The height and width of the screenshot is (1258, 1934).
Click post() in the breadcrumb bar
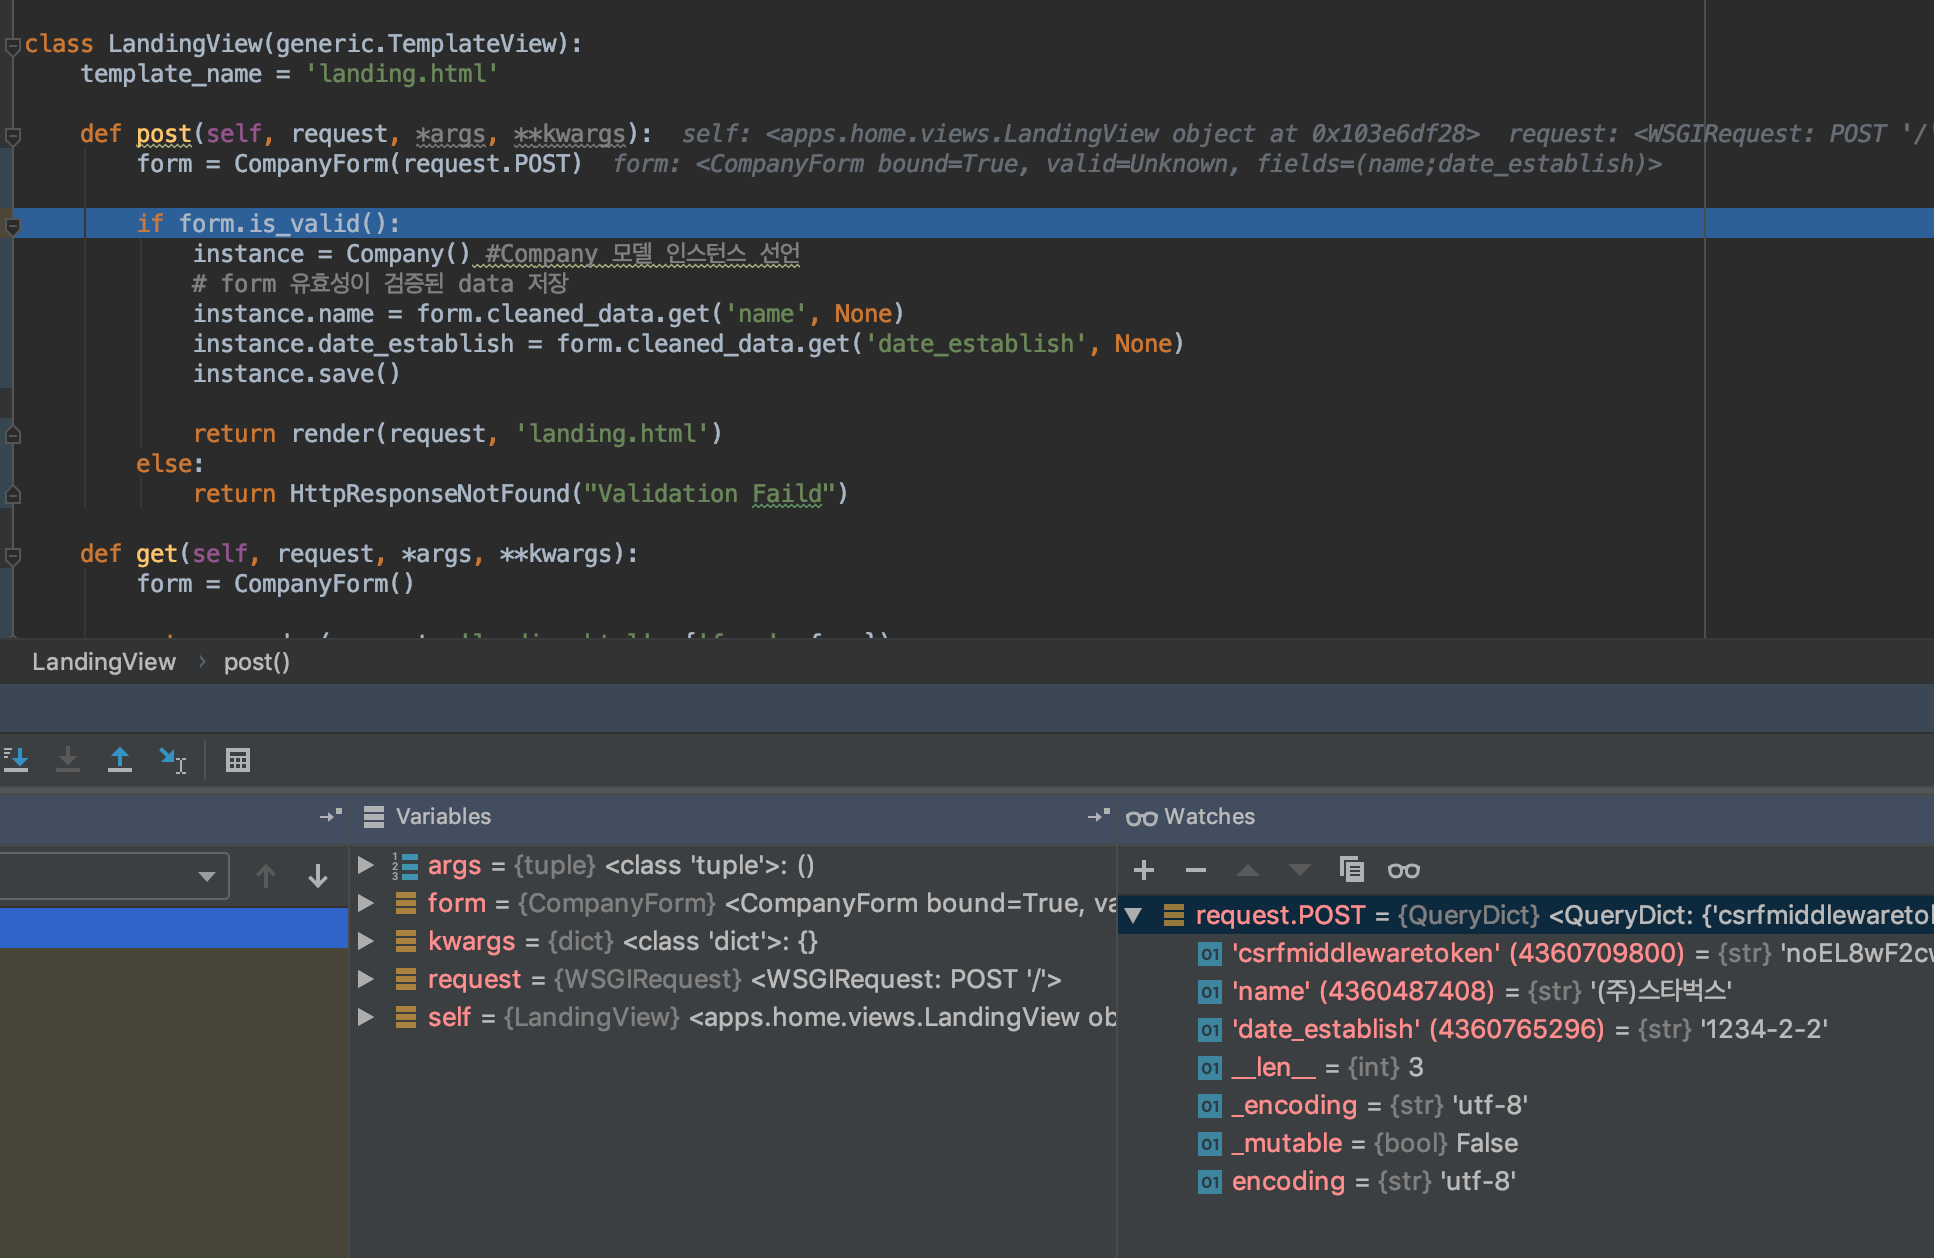point(256,662)
